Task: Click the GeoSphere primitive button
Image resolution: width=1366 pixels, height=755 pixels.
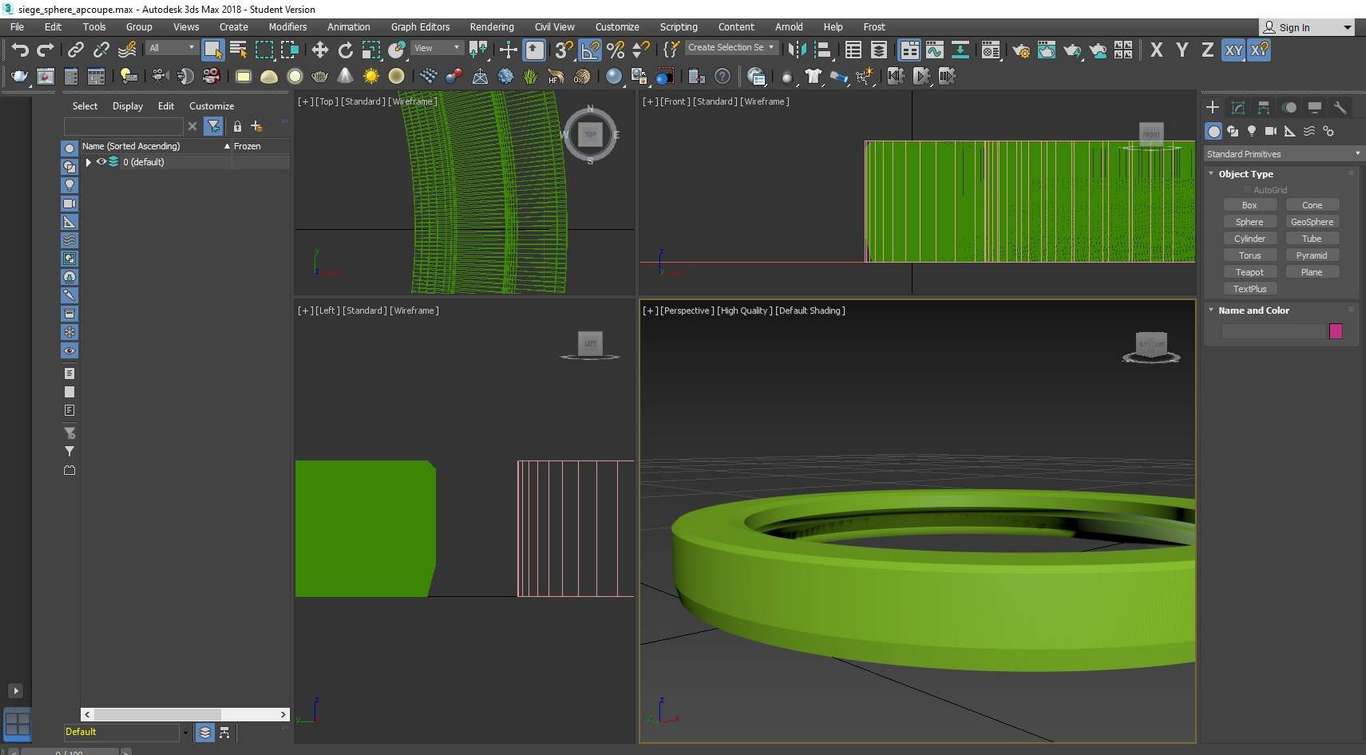Action: (1311, 222)
